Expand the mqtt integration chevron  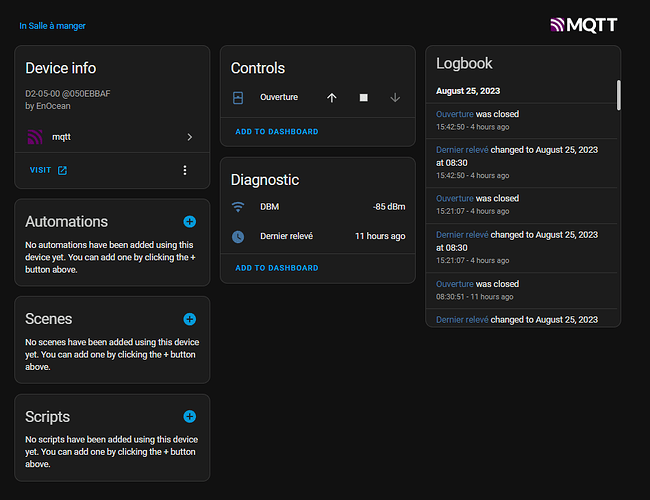coord(190,137)
